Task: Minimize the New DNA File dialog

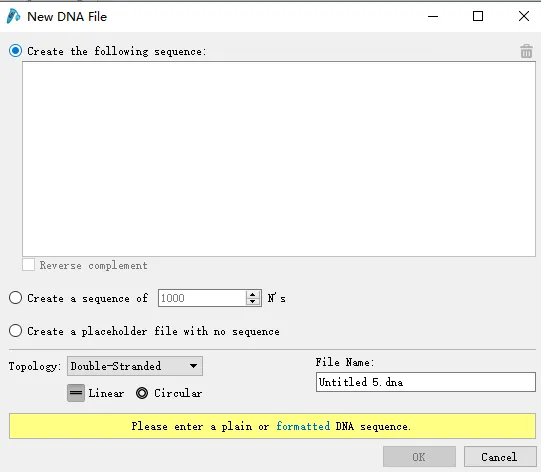Action: pos(433,16)
